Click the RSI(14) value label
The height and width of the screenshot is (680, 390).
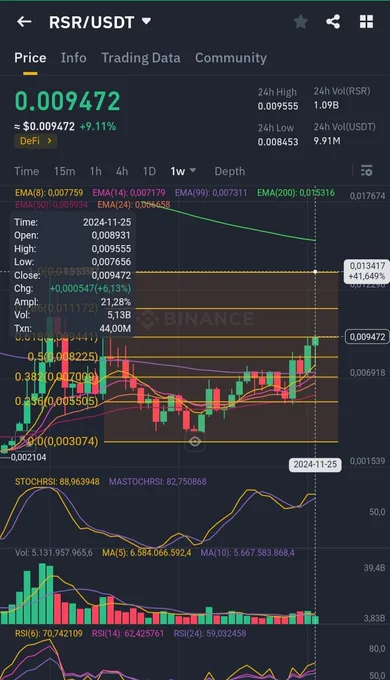pos(128,634)
